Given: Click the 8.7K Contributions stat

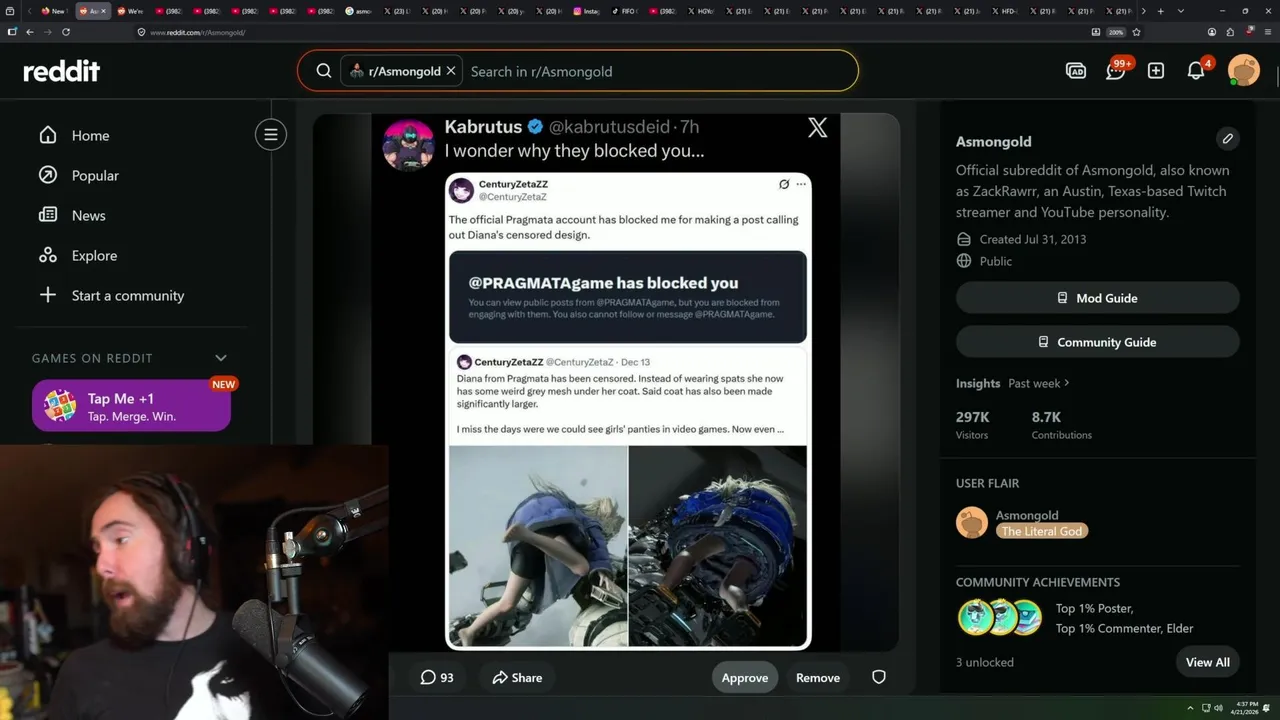Looking at the screenshot, I should pos(1061,425).
